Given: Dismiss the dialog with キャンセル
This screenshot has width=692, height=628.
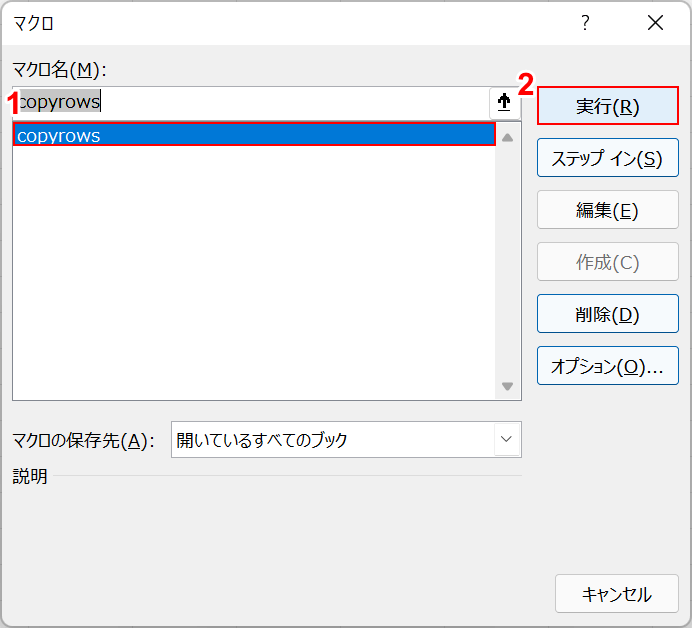Looking at the screenshot, I should click(x=616, y=593).
